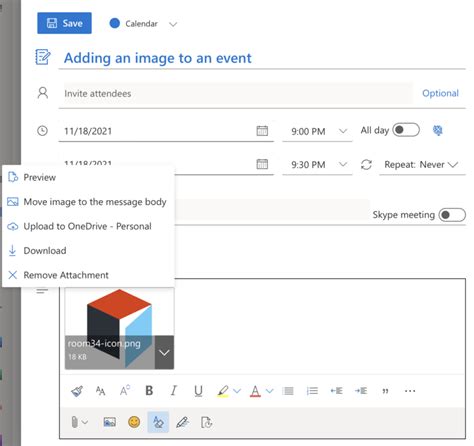The image size is (474, 446).
Task: Click the superscript A icon
Action: (125, 390)
